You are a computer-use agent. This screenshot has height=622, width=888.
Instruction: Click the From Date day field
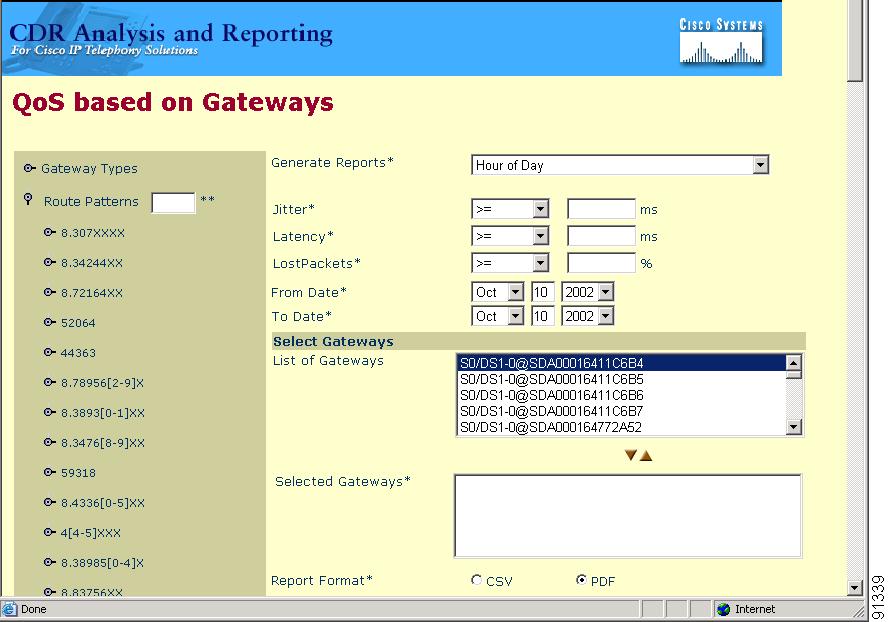coord(543,292)
